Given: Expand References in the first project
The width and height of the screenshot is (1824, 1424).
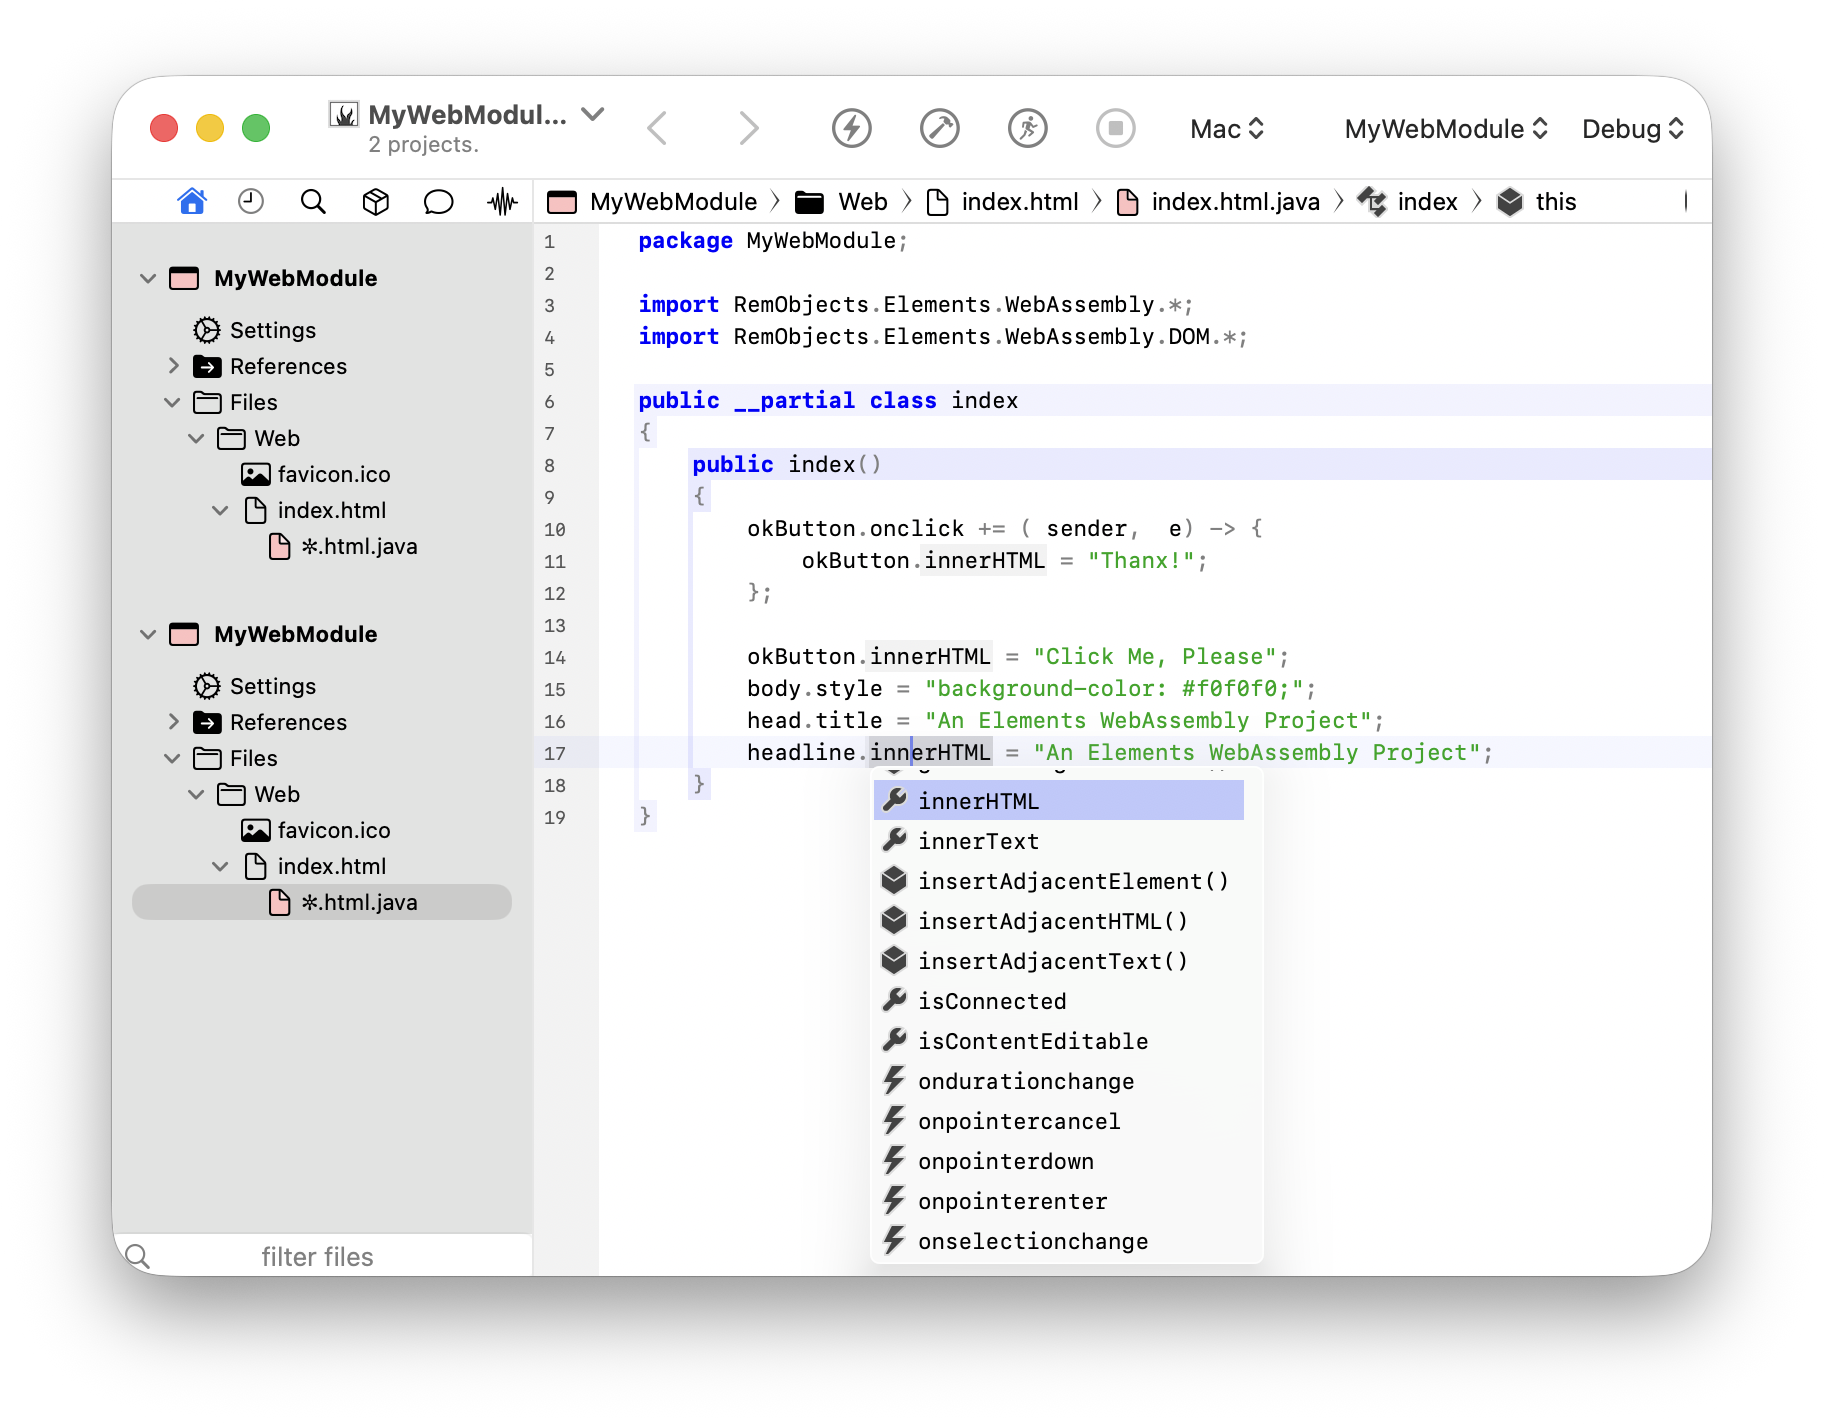Looking at the screenshot, I should (173, 366).
